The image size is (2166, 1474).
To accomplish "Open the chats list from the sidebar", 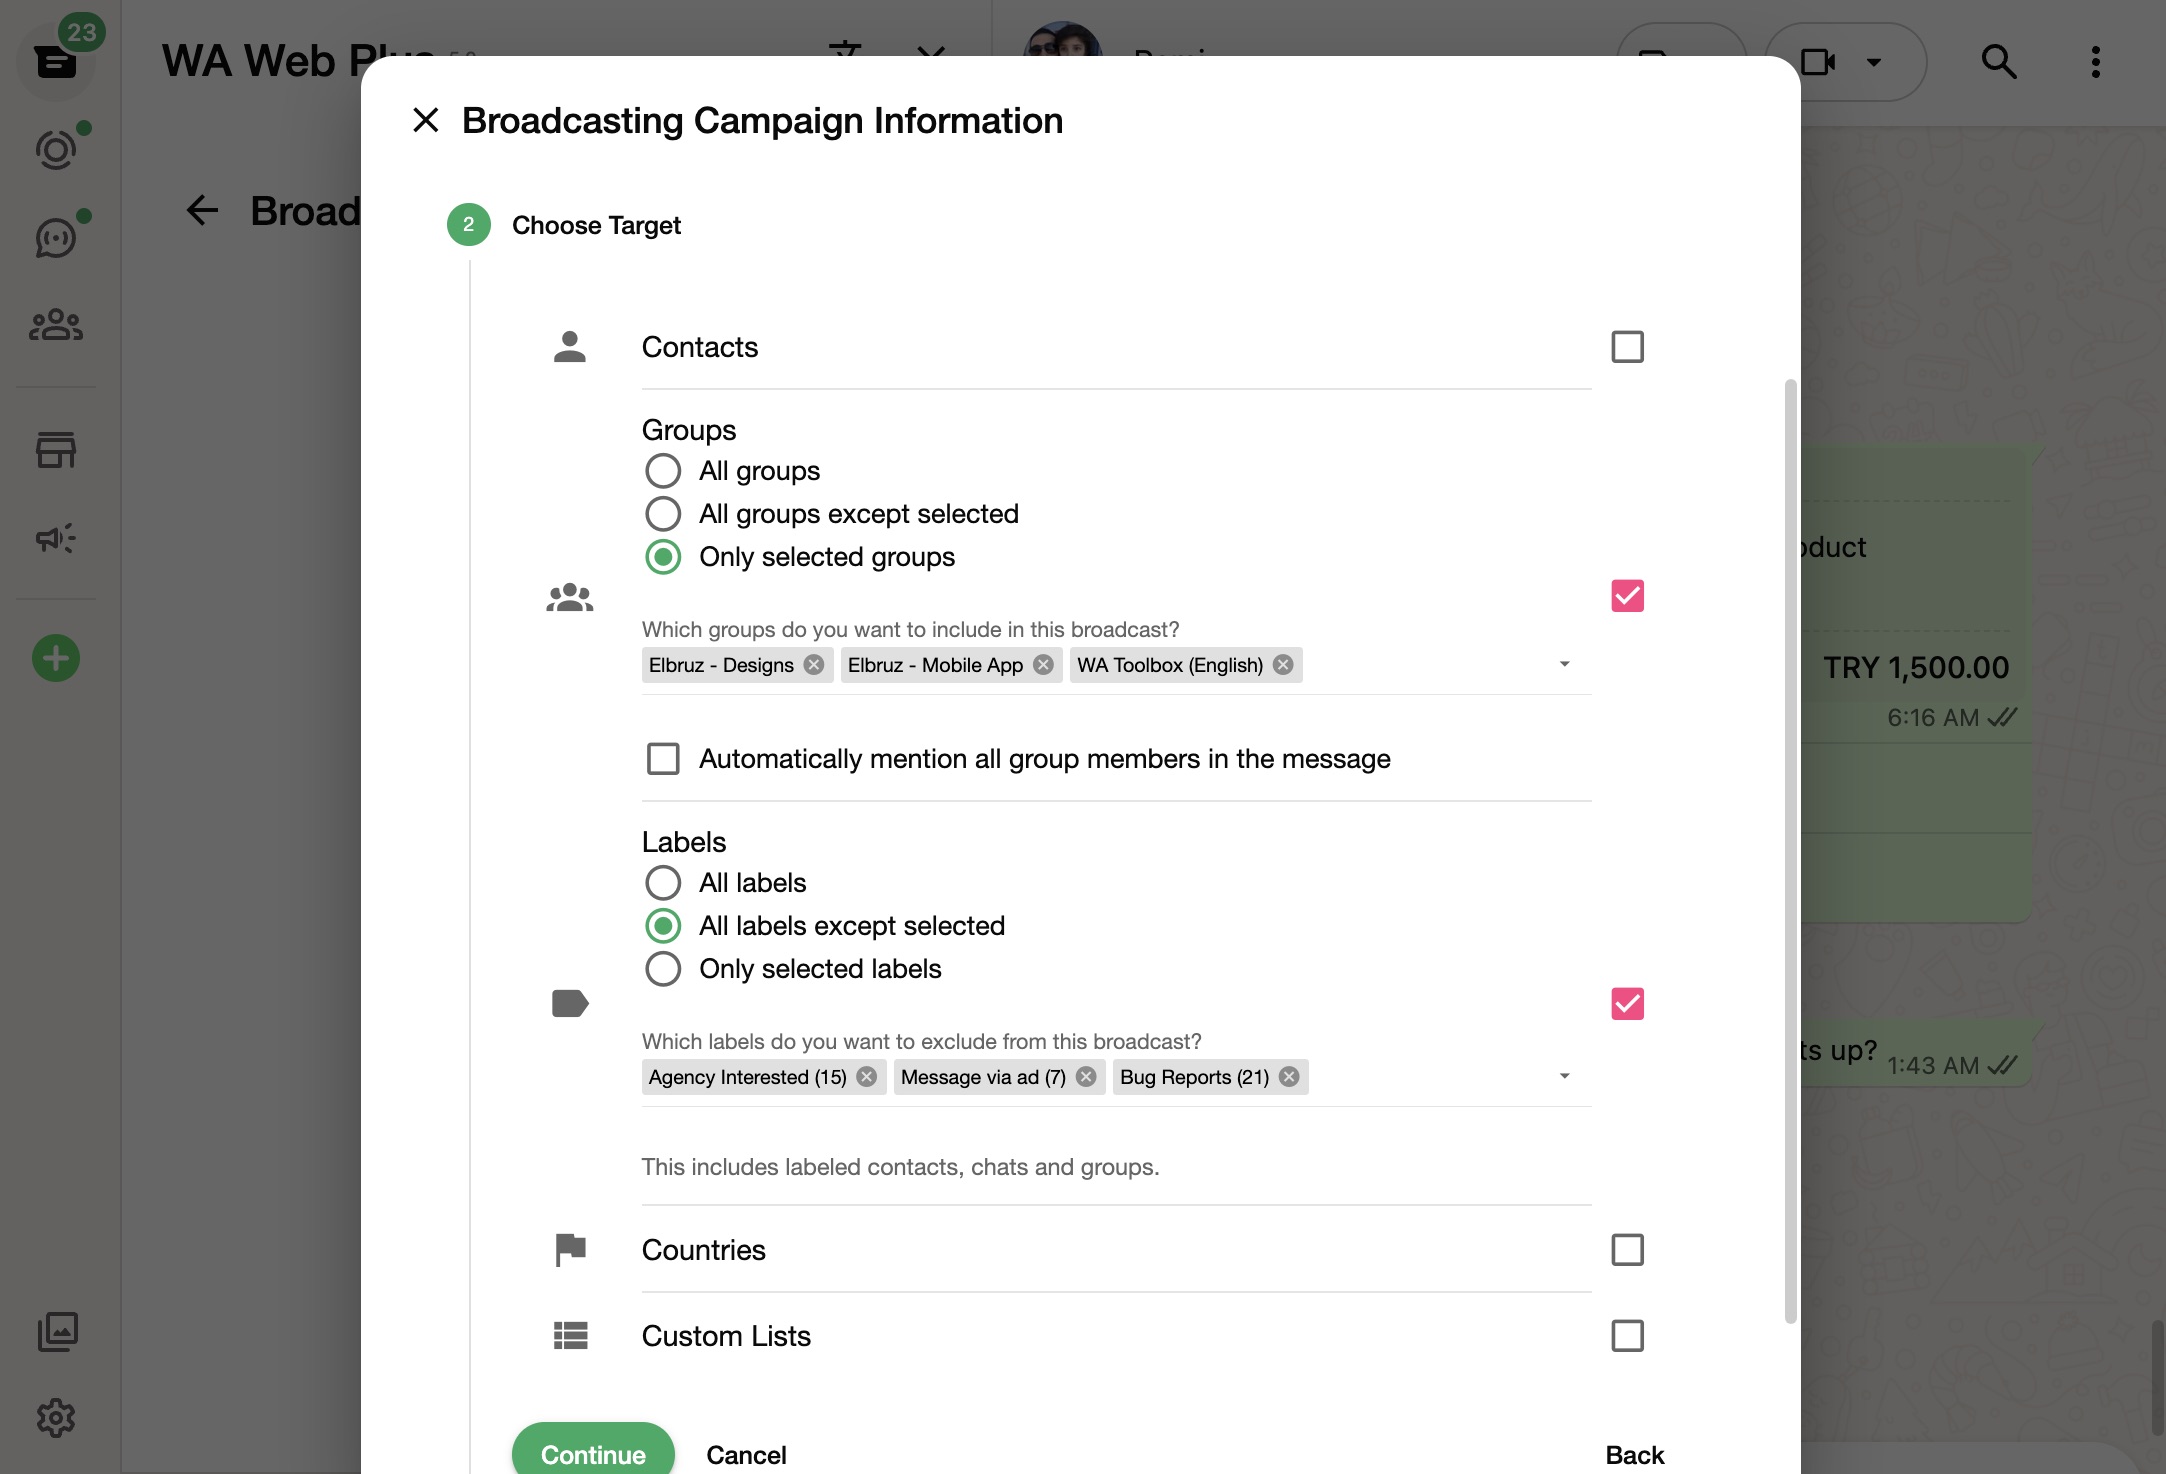I will click(x=56, y=62).
